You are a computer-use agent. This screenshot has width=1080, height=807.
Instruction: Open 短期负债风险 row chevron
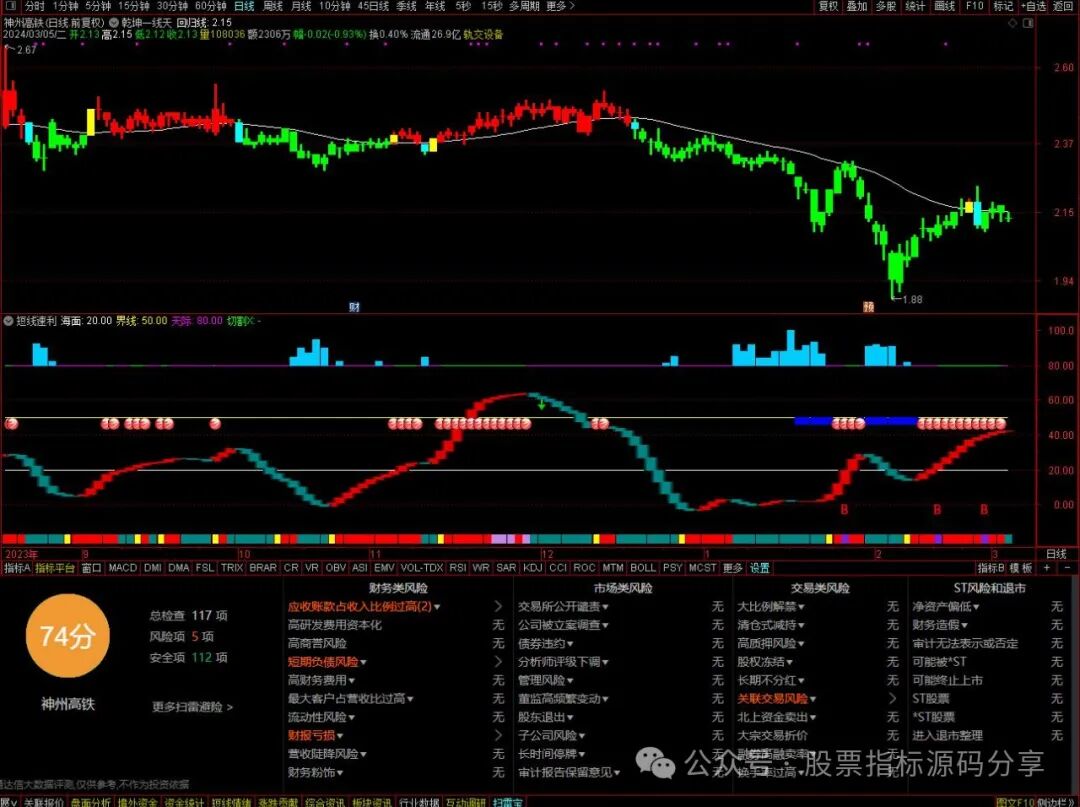tap(499, 662)
